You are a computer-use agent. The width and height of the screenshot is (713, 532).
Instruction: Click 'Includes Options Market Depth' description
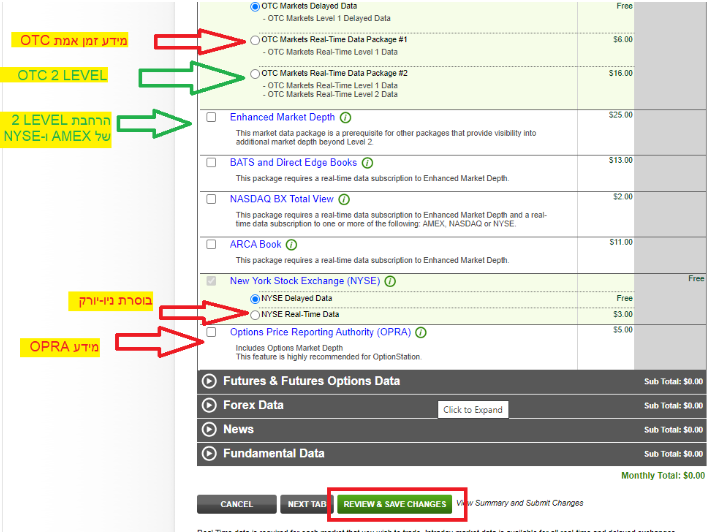(x=289, y=348)
